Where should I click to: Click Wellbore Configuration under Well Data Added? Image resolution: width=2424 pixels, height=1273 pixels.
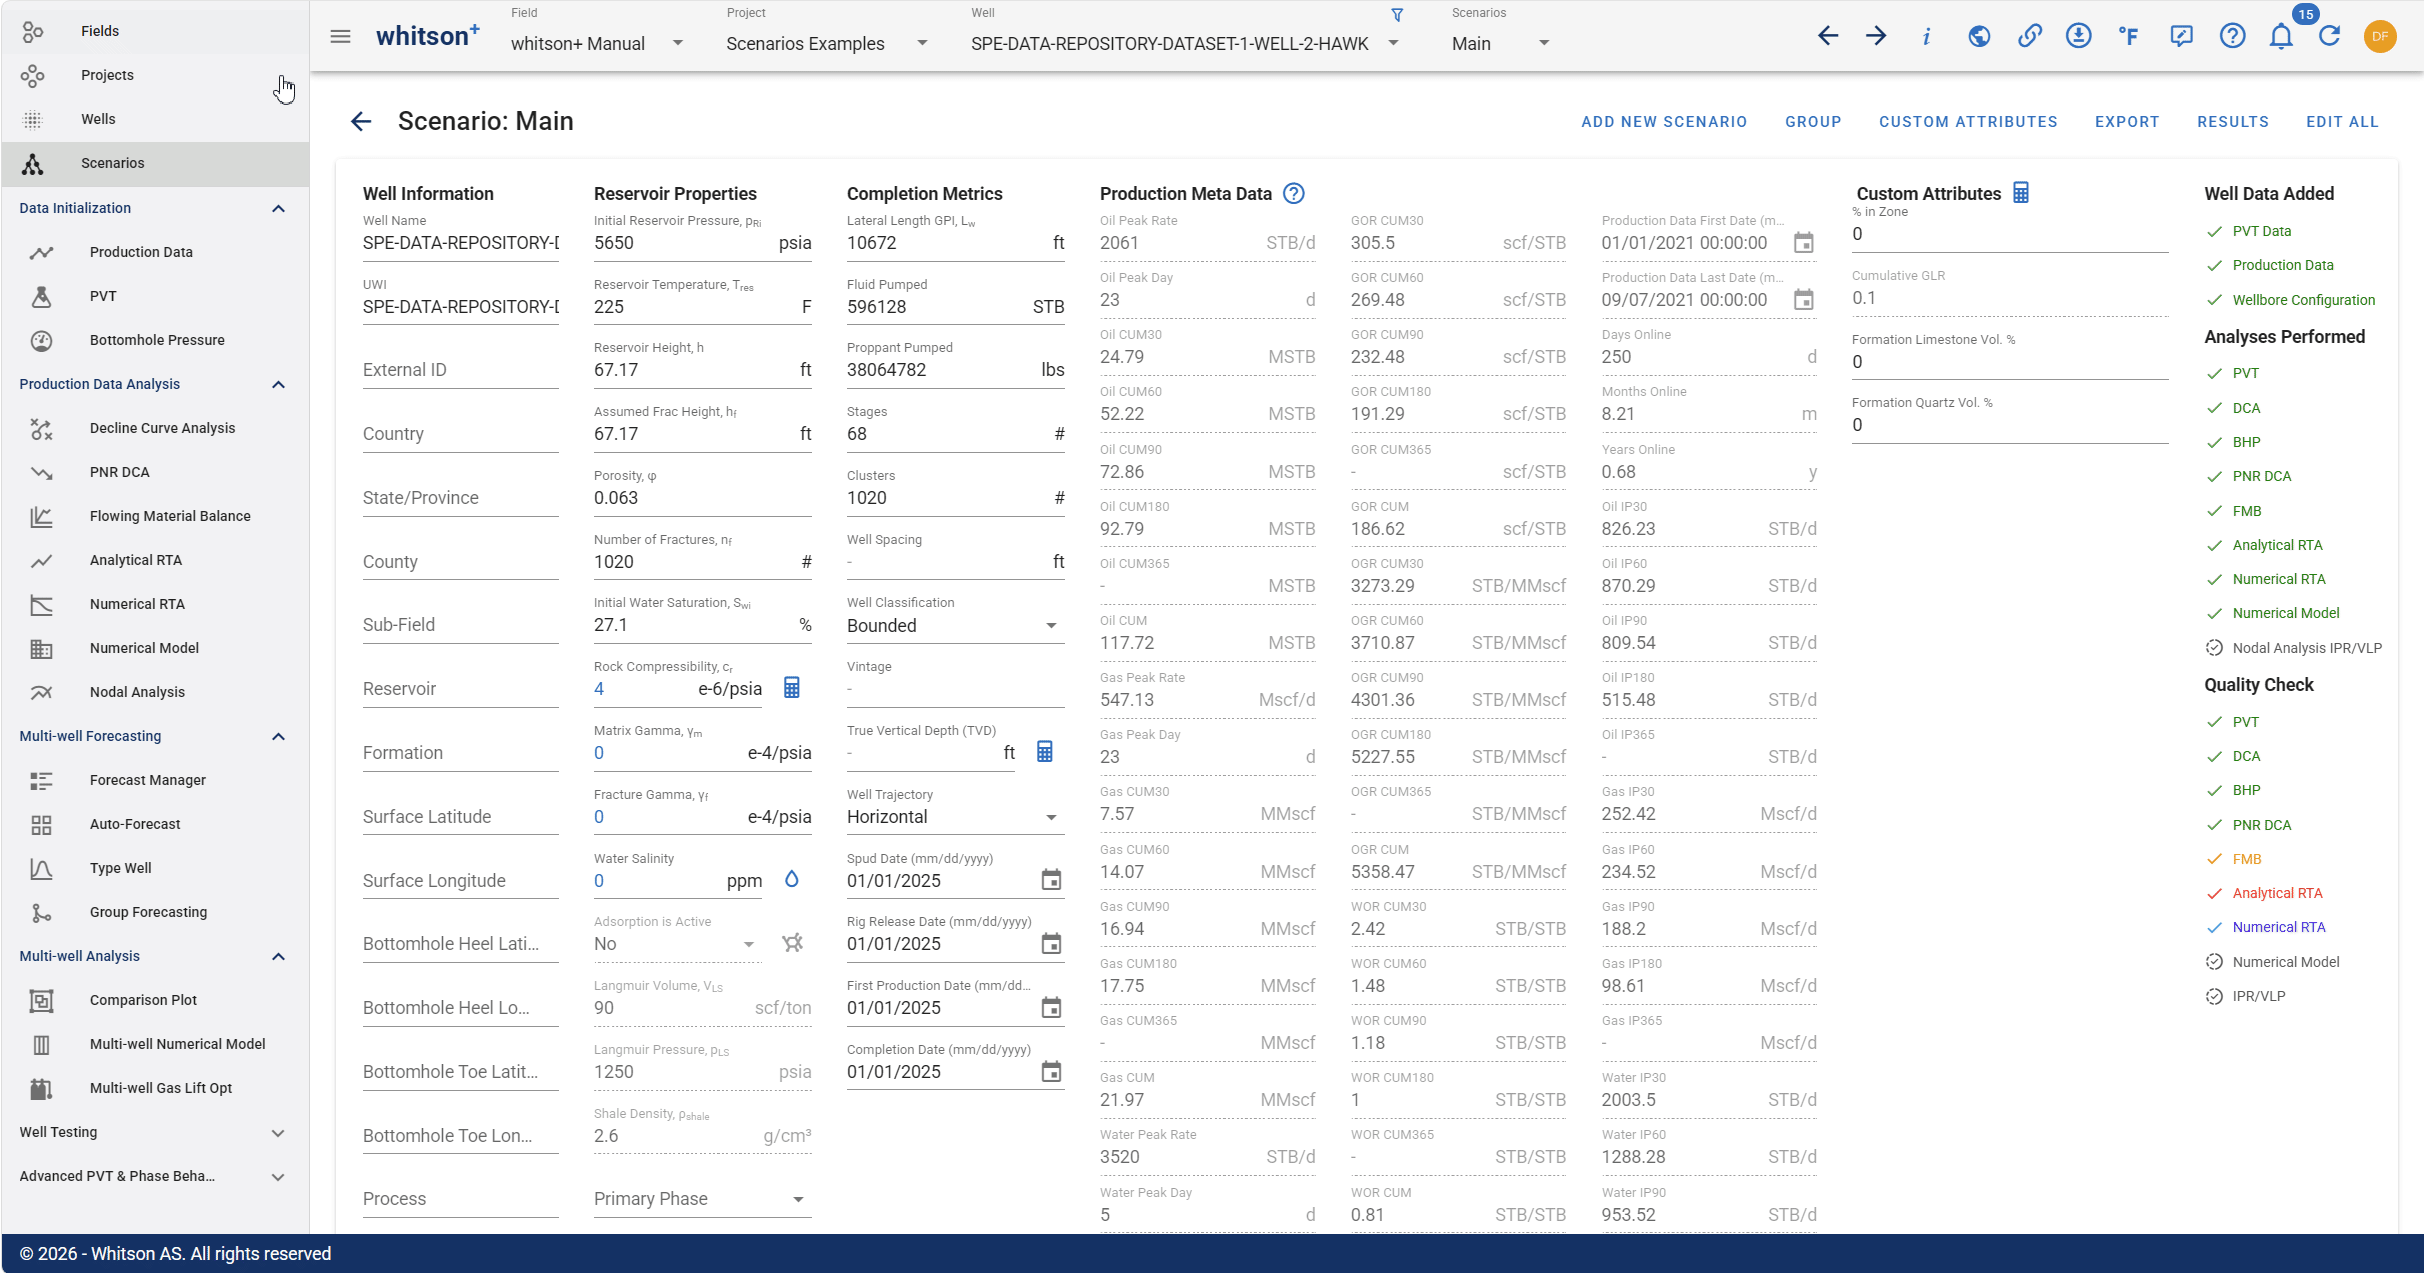click(2303, 300)
